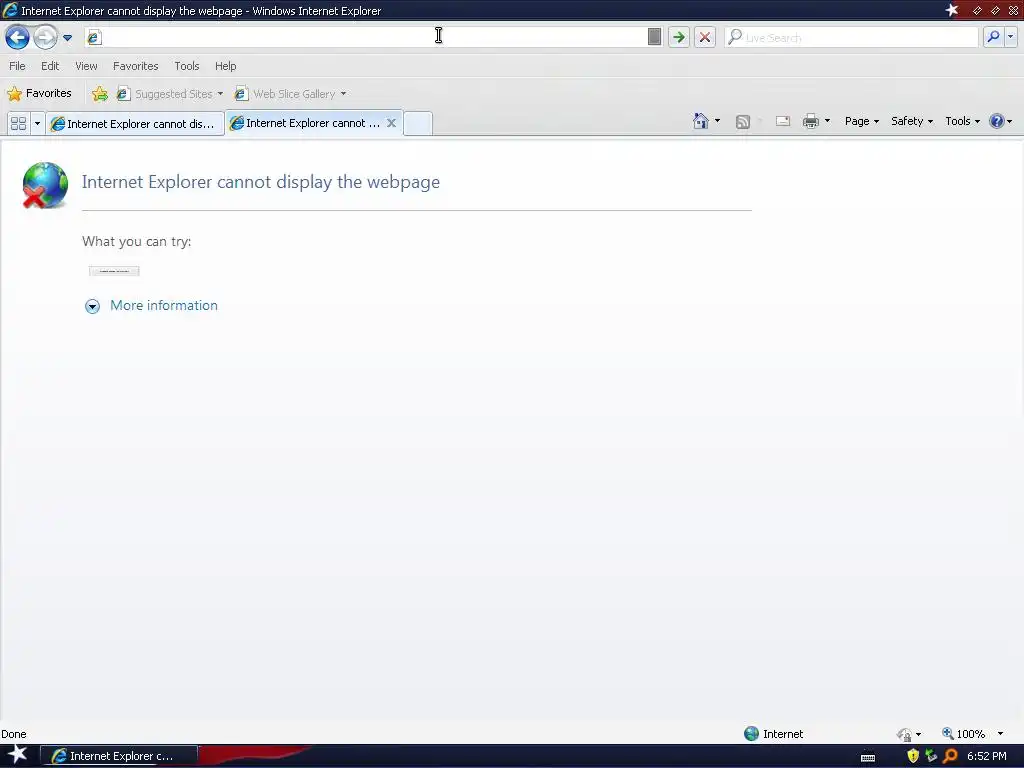Click the green Go arrow button

click(x=679, y=37)
